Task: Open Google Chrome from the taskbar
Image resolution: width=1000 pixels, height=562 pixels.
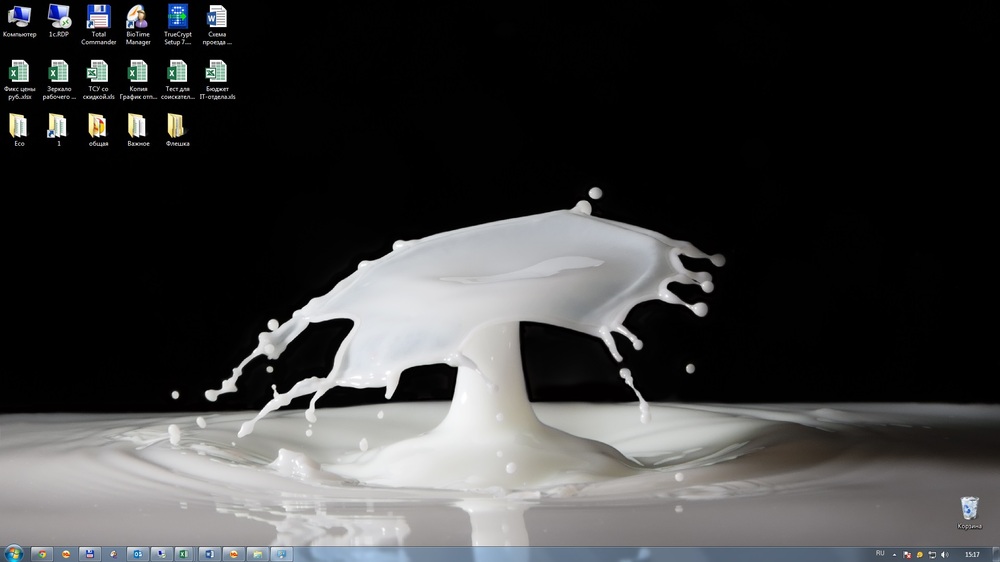Action: [41, 553]
